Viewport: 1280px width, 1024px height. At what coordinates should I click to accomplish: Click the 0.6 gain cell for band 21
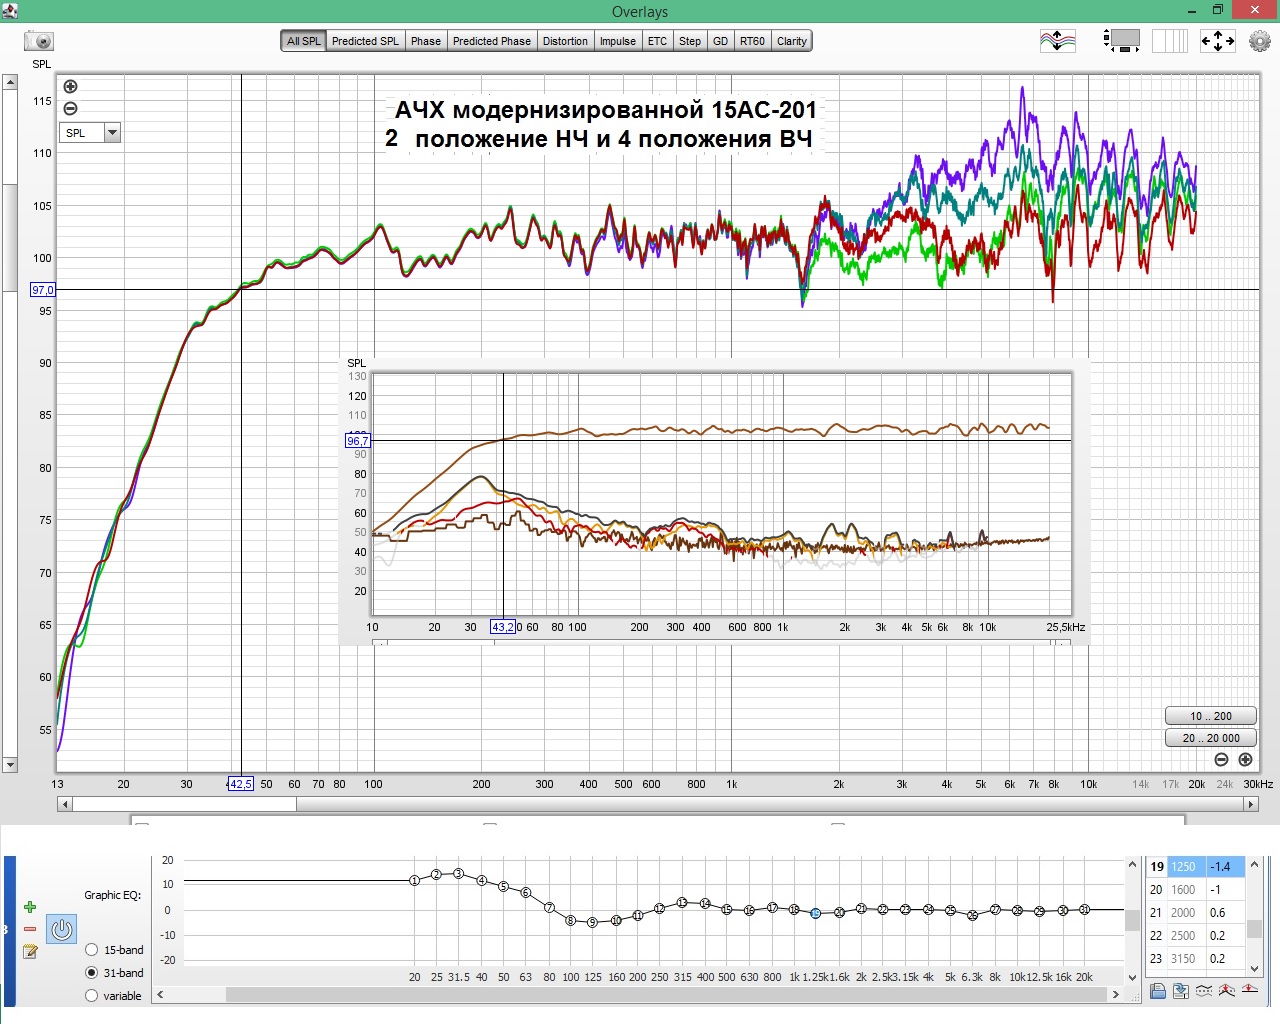coord(1226,913)
